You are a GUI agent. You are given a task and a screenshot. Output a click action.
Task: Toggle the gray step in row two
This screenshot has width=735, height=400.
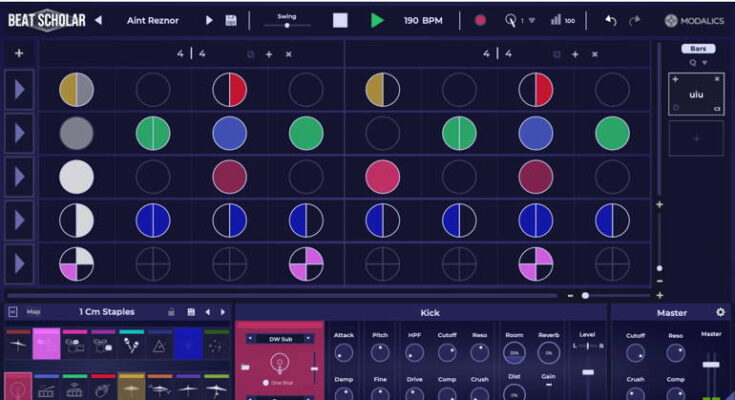[76, 133]
